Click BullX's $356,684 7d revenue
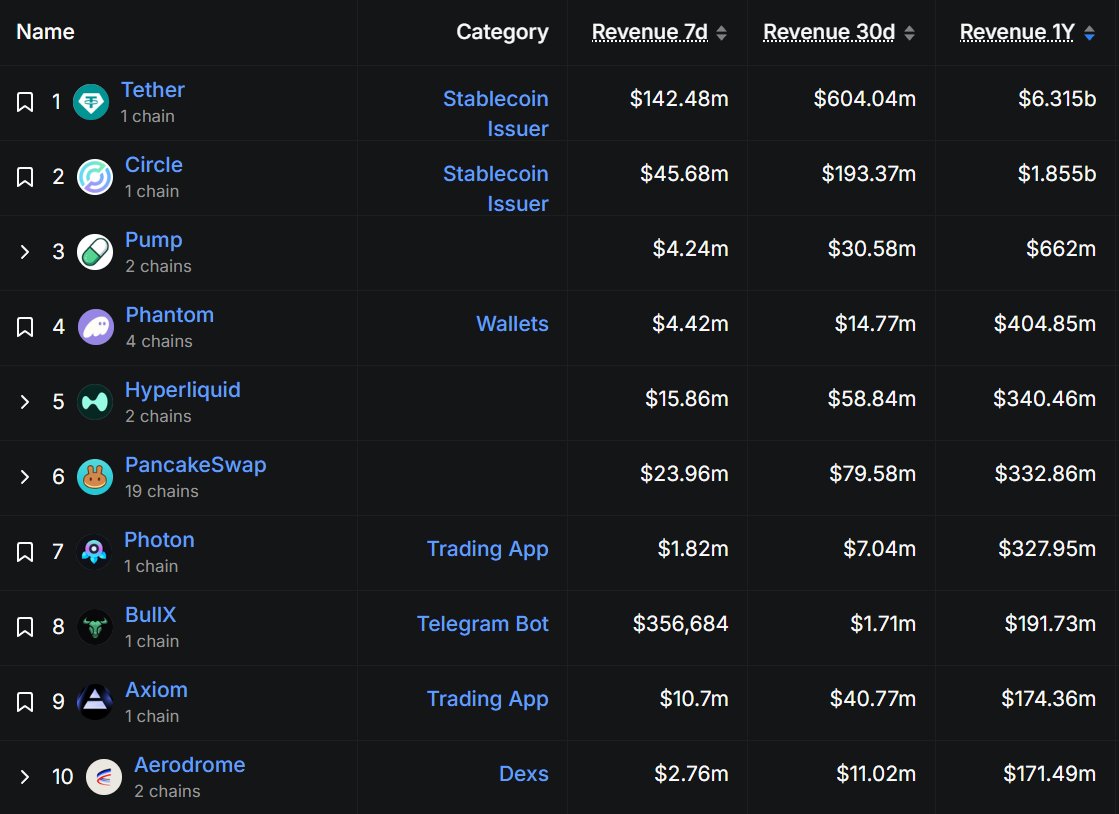The height and width of the screenshot is (814, 1119). click(680, 624)
